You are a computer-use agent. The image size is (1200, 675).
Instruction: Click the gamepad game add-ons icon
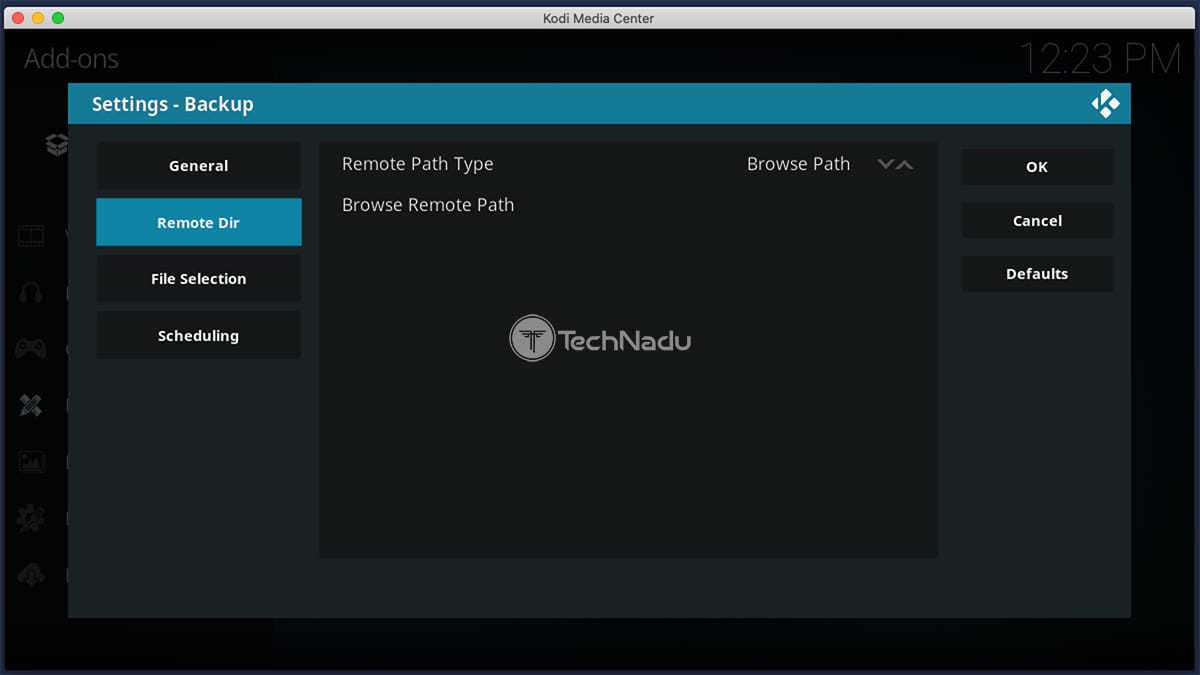click(31, 348)
